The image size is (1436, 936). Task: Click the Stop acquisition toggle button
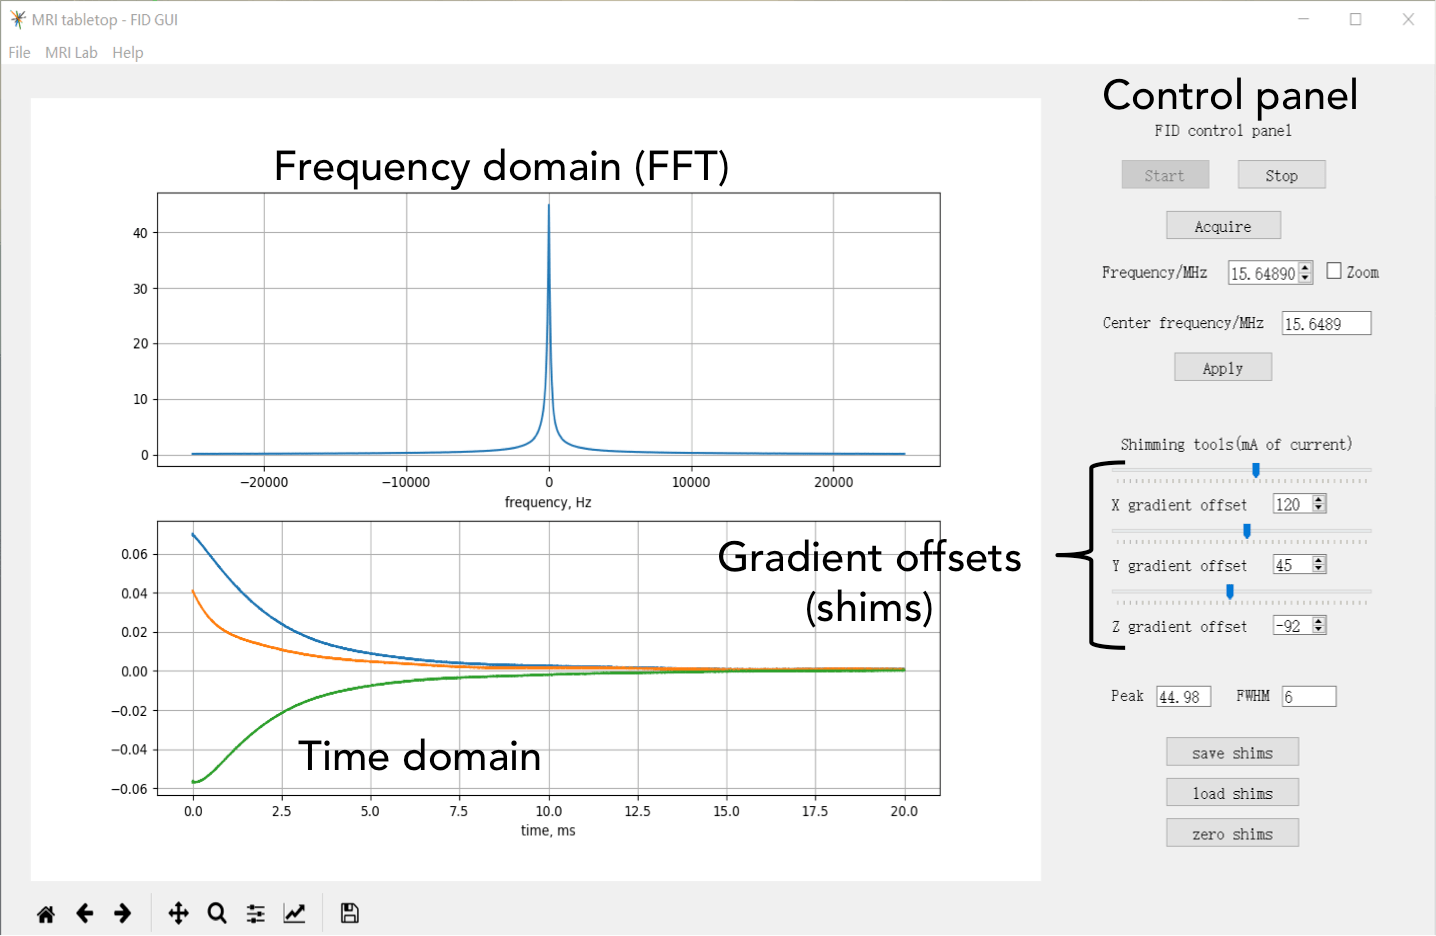[1281, 174]
